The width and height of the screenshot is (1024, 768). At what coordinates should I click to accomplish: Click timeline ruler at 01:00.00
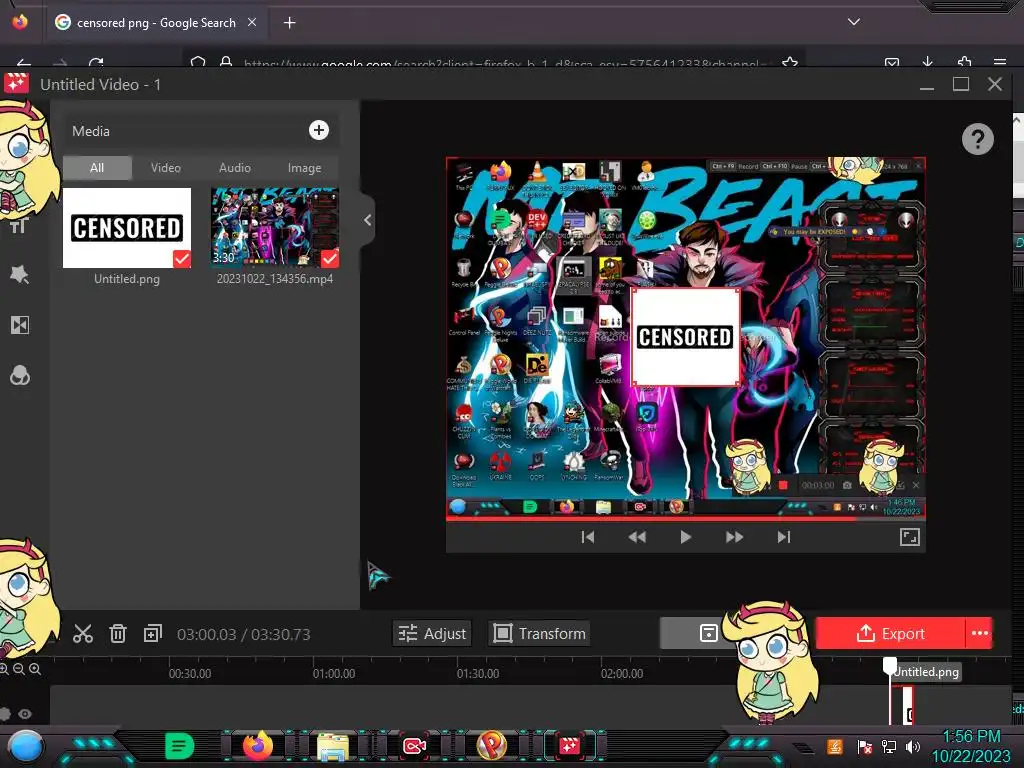coord(334,673)
